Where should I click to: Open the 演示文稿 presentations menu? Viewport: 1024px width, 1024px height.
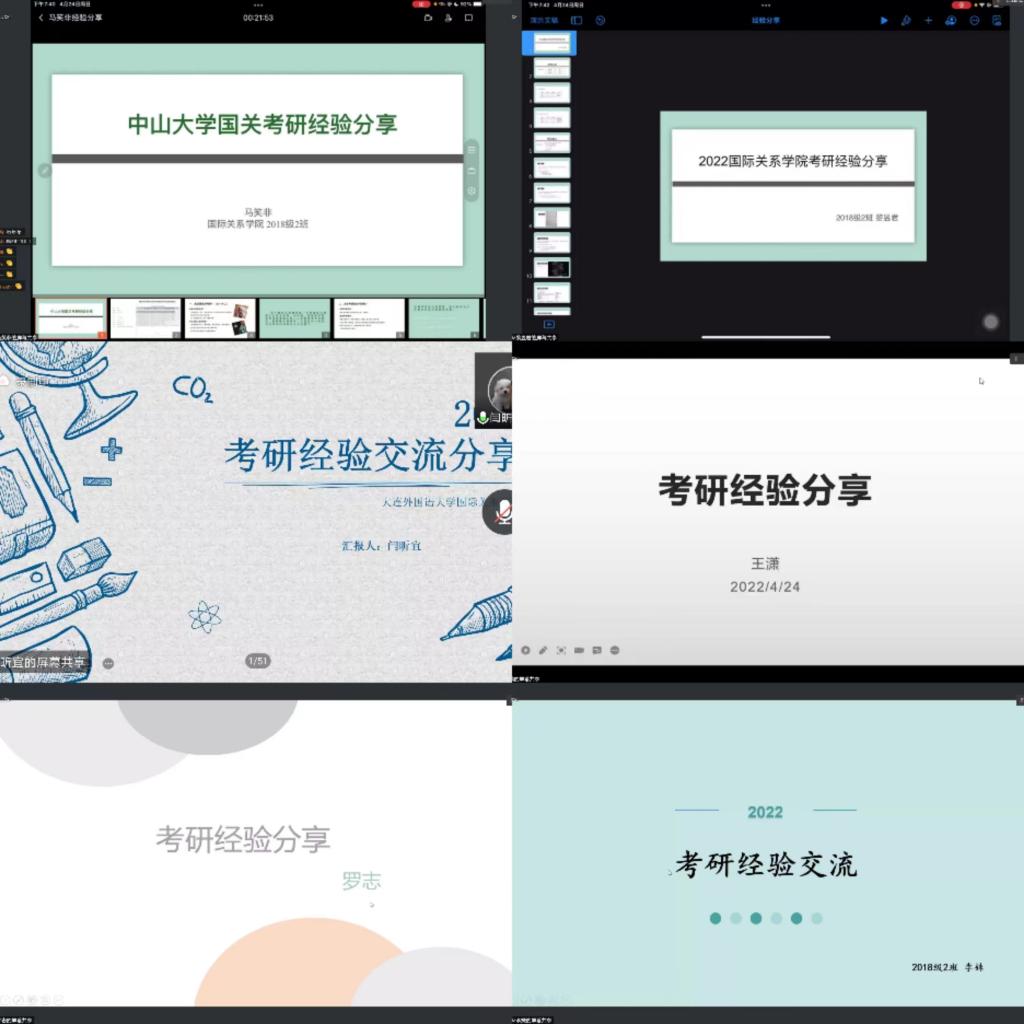pos(545,20)
